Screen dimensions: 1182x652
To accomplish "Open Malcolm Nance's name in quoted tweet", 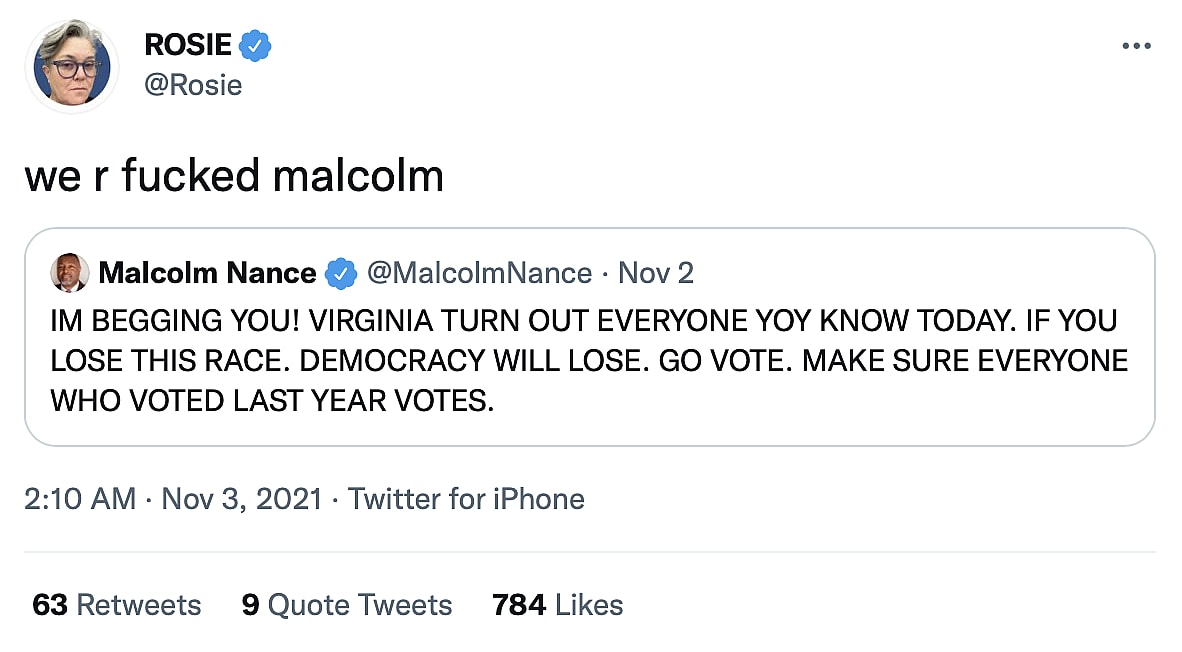I will (208, 273).
